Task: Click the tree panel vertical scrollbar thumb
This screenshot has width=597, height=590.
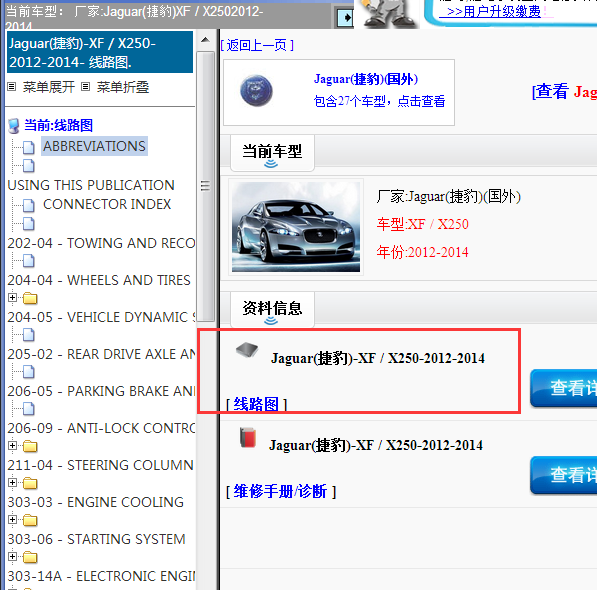Action: pyautogui.click(x=205, y=187)
